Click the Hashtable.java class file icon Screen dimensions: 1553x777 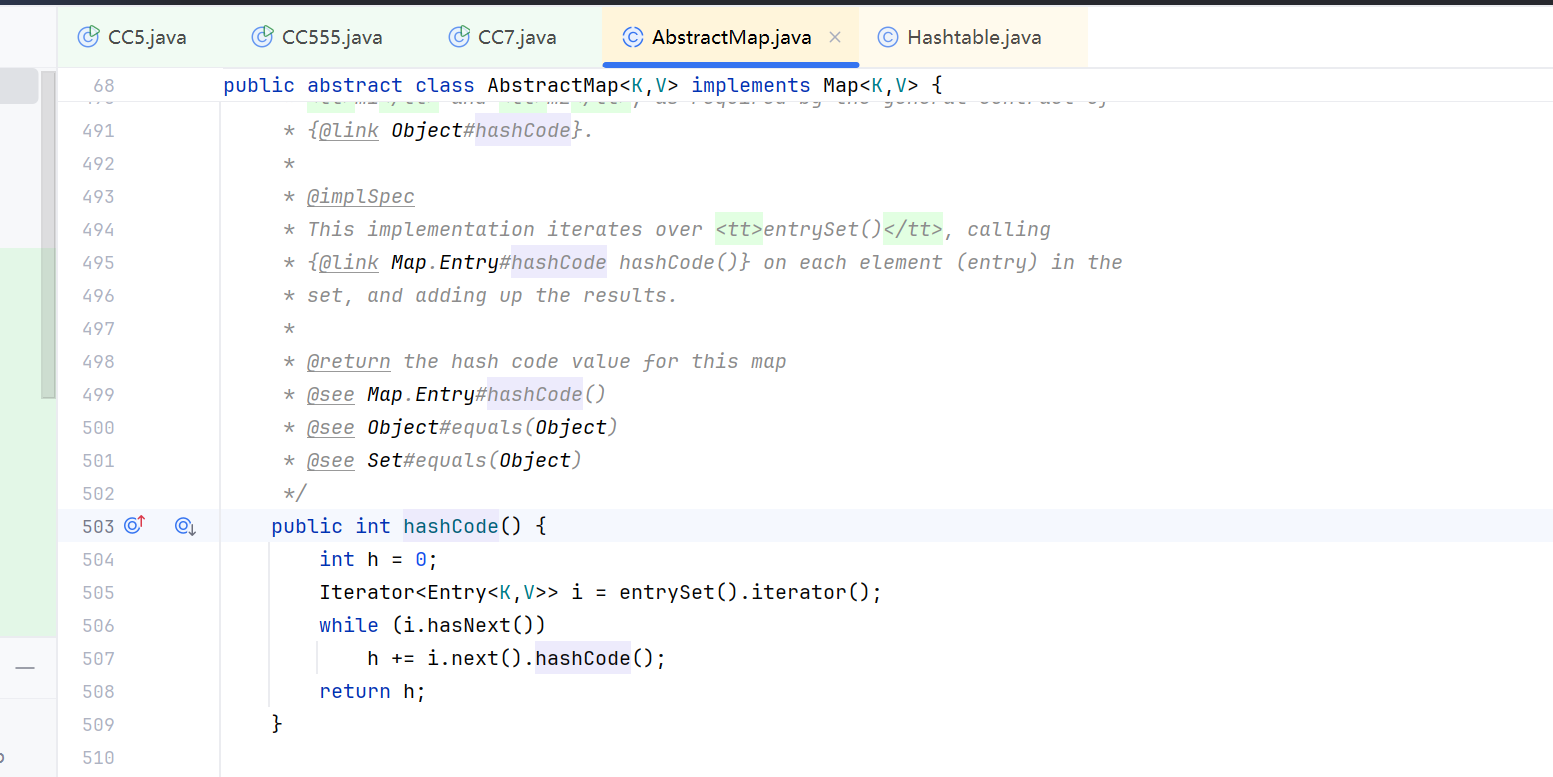click(887, 38)
